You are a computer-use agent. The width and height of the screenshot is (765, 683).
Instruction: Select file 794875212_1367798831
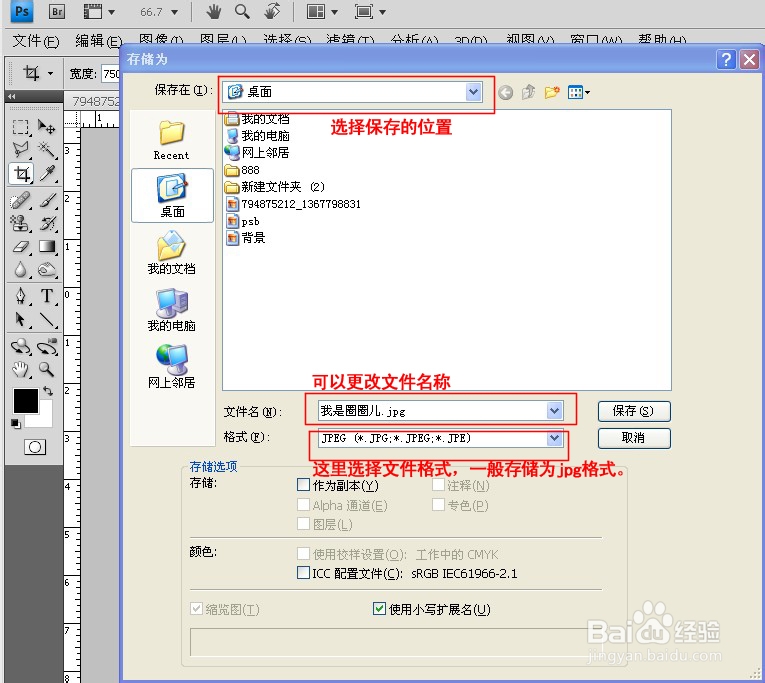point(294,204)
